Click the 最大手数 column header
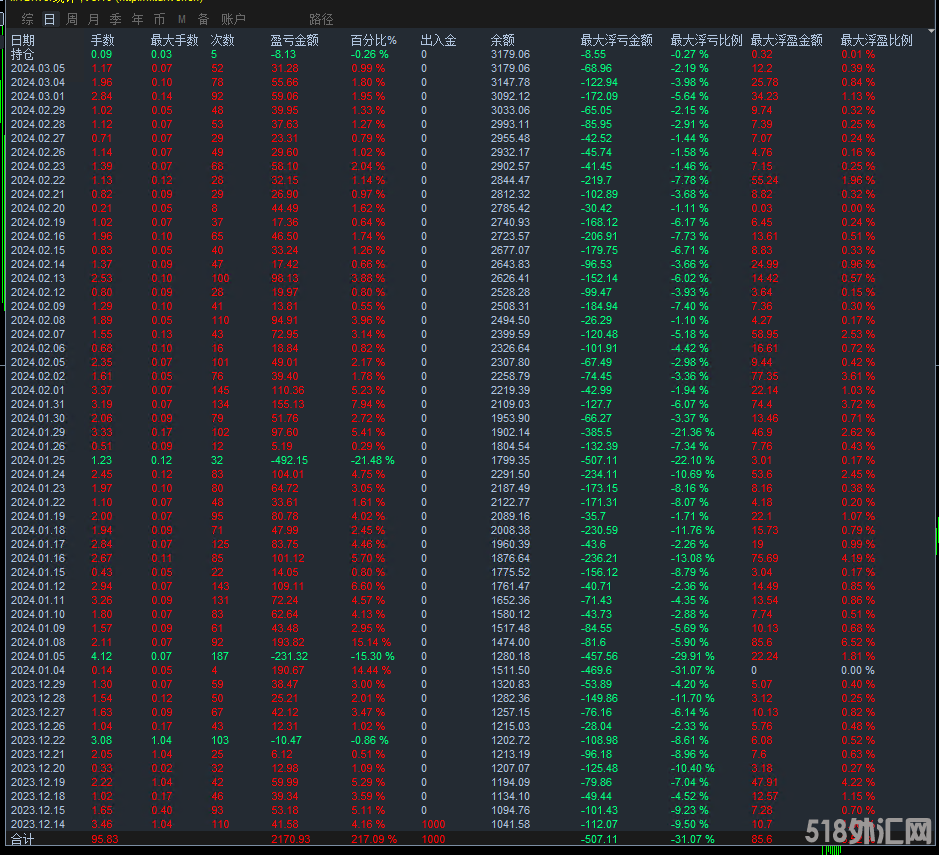 point(174,40)
